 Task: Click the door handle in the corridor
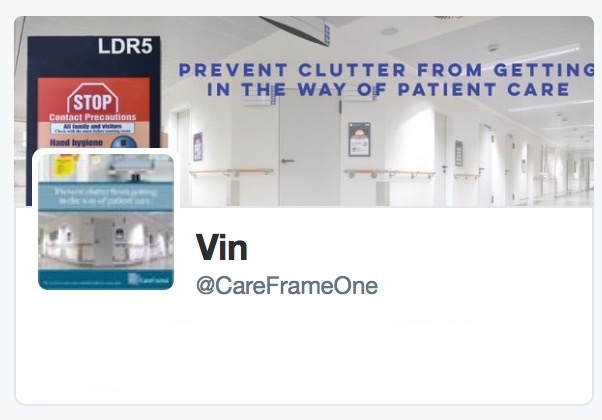pyautogui.click(x=287, y=161)
